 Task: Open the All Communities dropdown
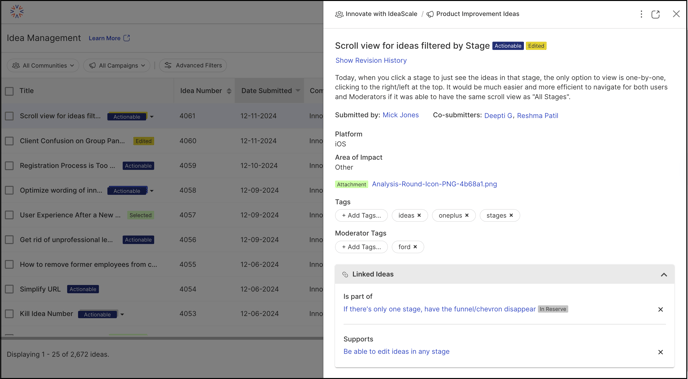point(43,65)
